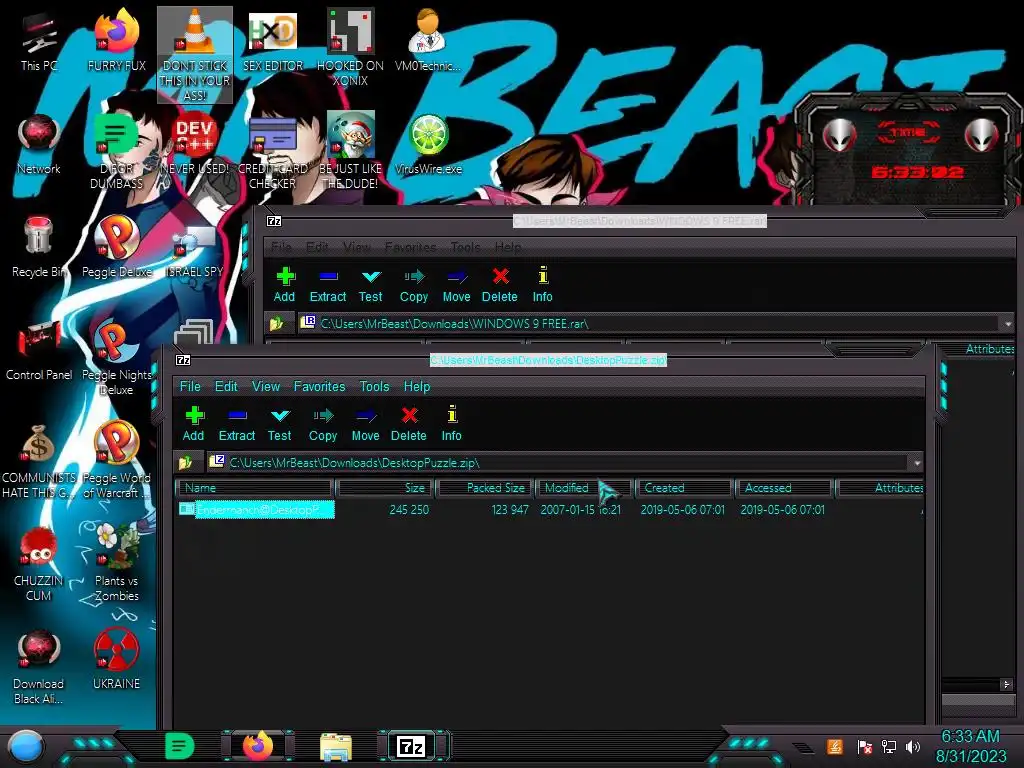This screenshot has height=768, width=1024.
Task: Click the volume speaker tray icon
Action: click(913, 747)
